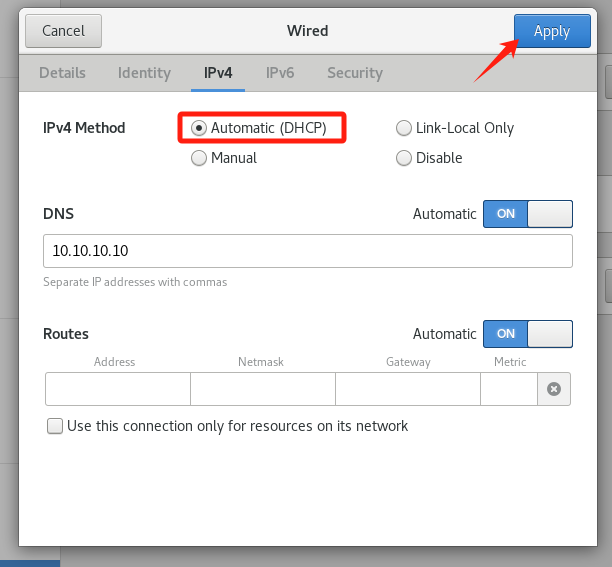The height and width of the screenshot is (567, 612).
Task: Select Link-Local Only option
Action: coord(404,128)
